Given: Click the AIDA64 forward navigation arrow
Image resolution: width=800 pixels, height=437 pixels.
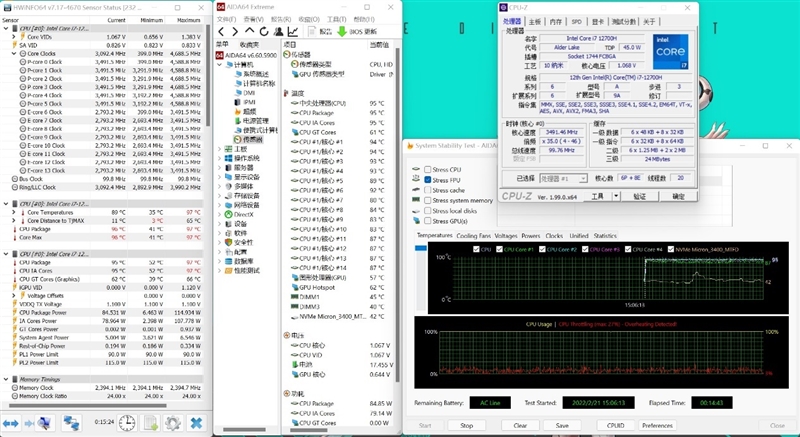Looking at the screenshot, I should pos(235,32).
